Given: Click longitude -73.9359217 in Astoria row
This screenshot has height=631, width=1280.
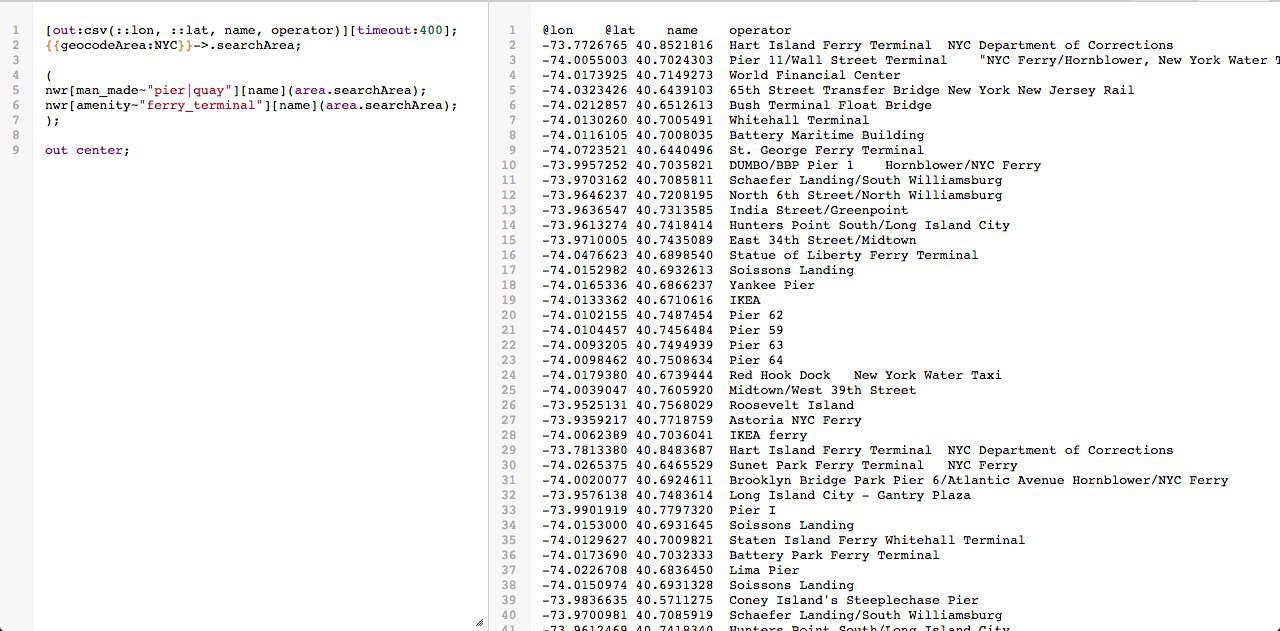Looking at the screenshot, I should 585,420.
